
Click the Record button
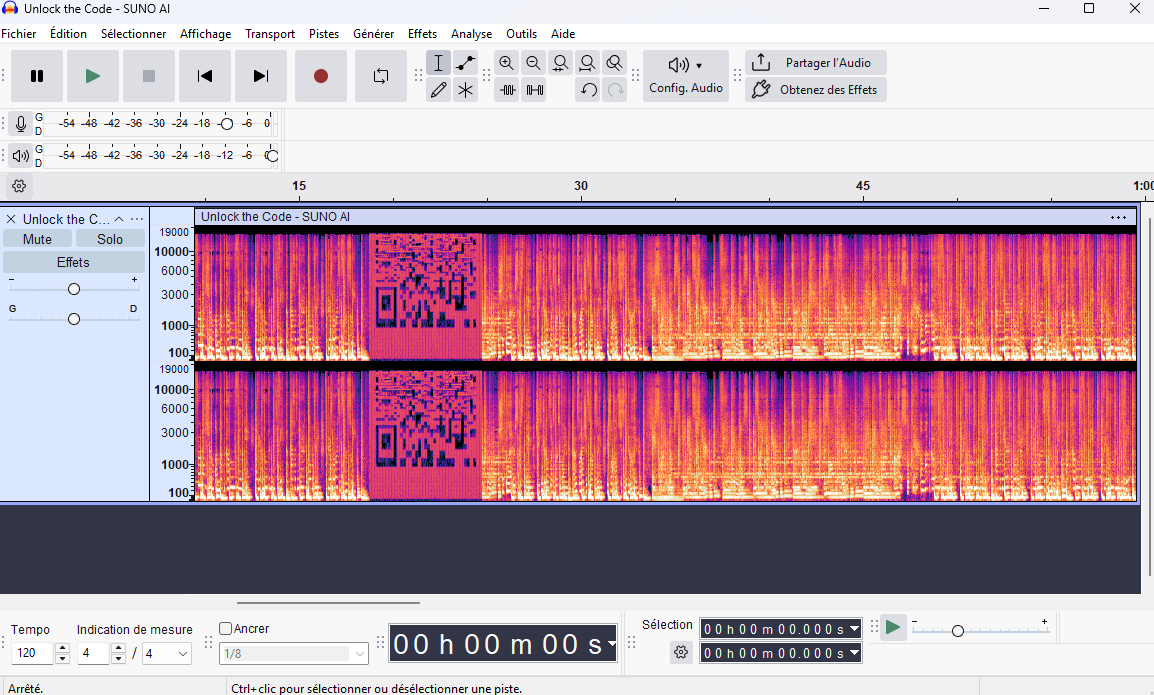click(321, 76)
